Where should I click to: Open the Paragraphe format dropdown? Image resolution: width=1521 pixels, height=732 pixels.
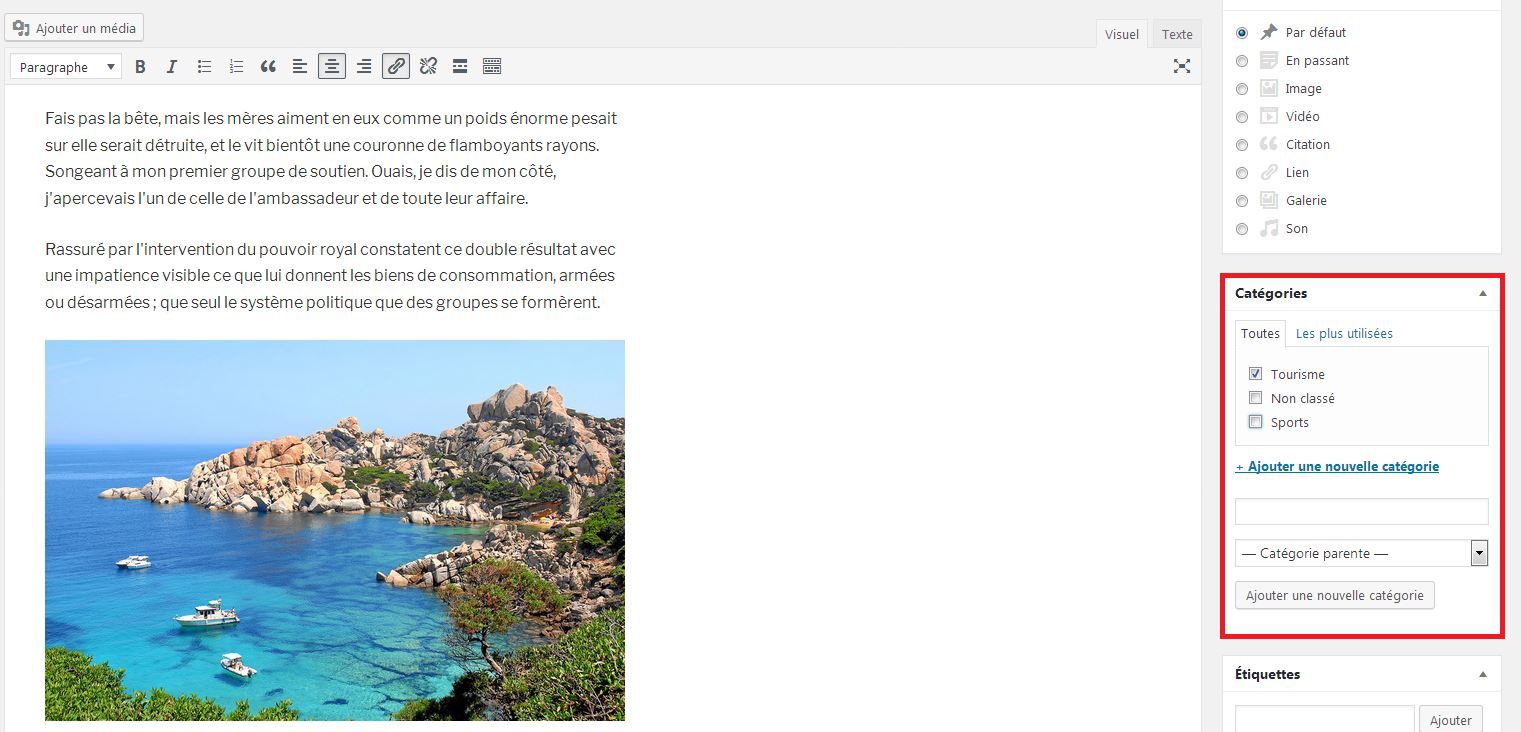tap(67, 67)
